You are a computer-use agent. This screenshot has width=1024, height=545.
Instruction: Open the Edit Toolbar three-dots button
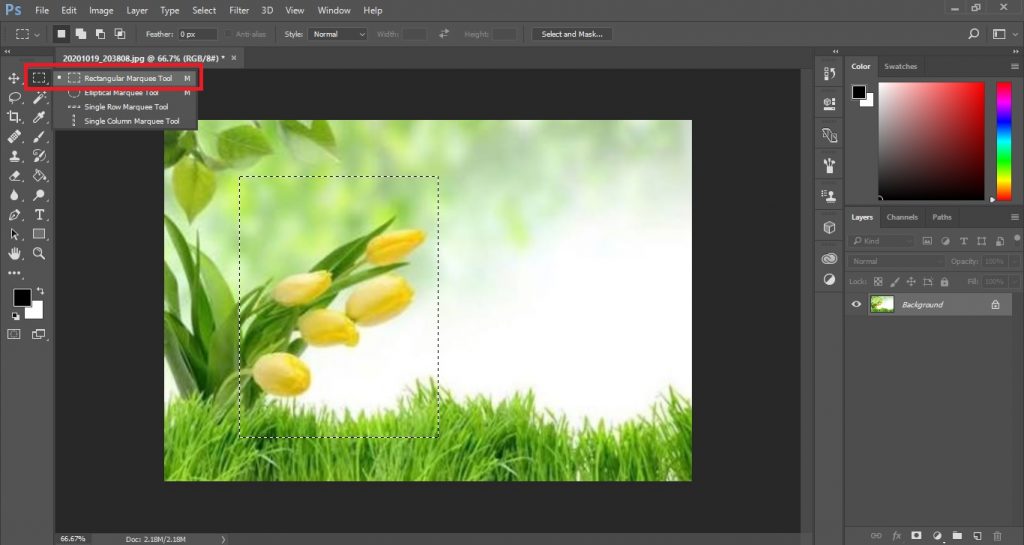[x=14, y=273]
